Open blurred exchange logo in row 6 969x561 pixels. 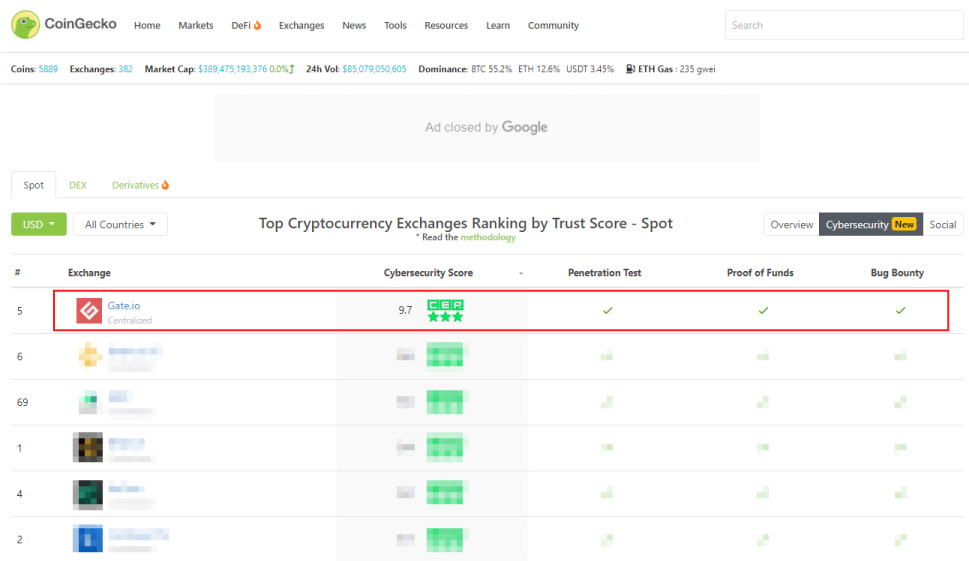pyautogui.click(x=89, y=355)
